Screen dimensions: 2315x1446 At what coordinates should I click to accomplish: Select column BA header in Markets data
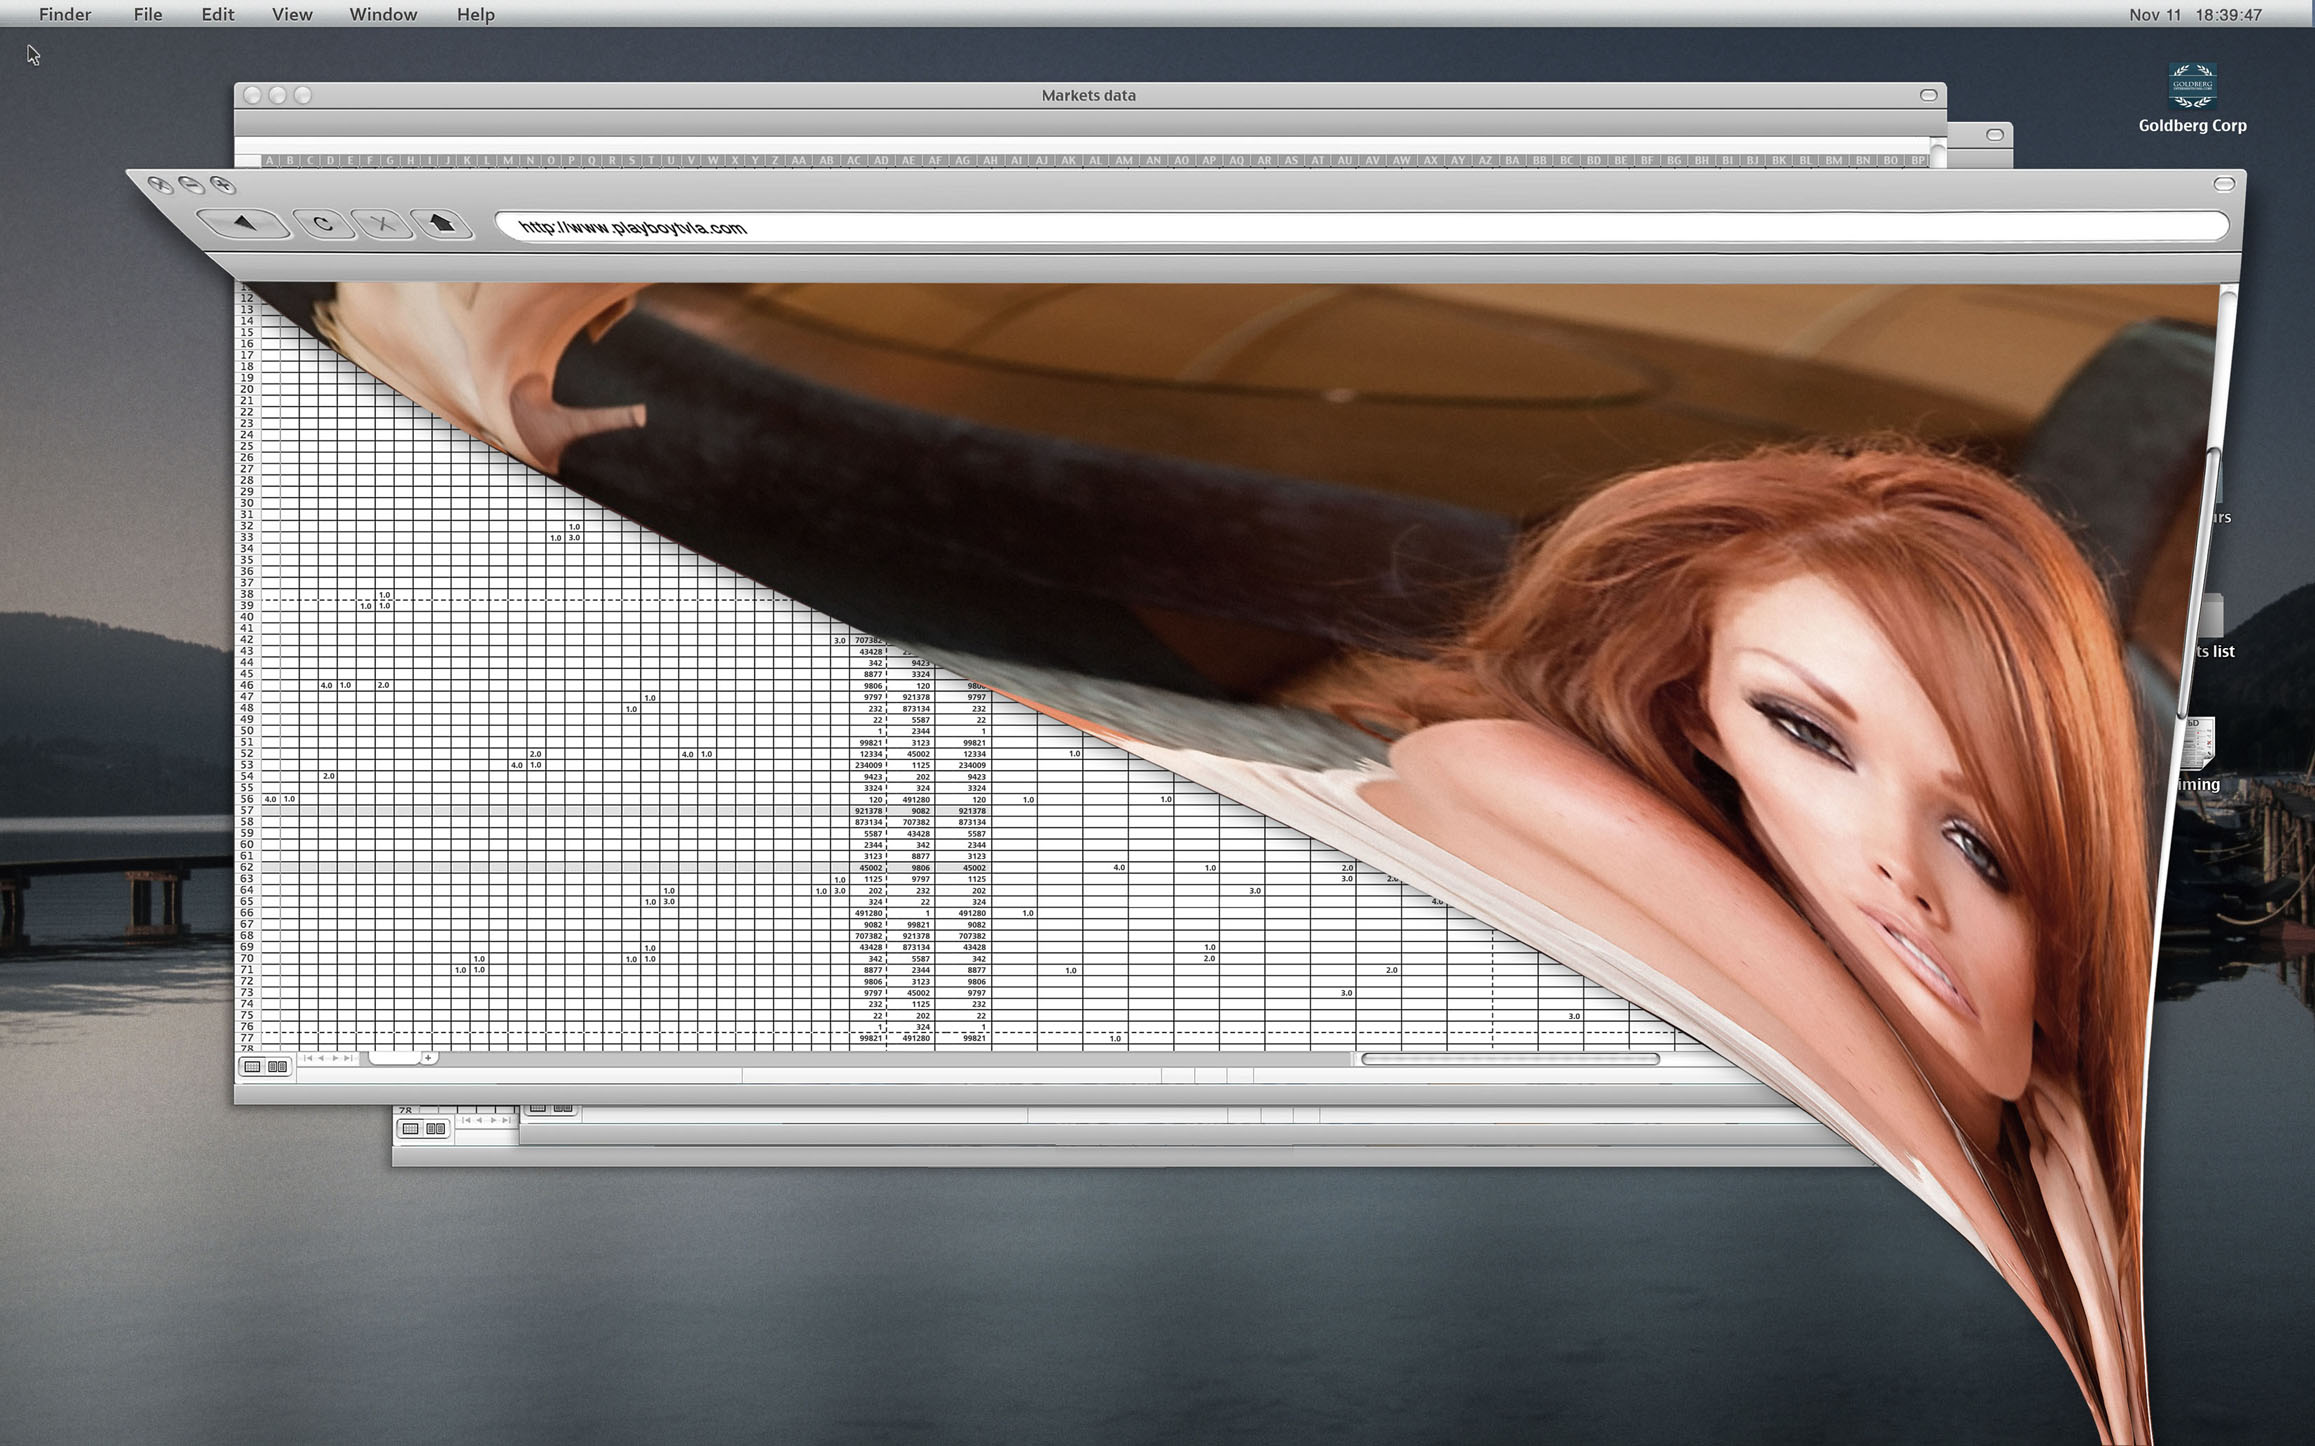click(1512, 160)
